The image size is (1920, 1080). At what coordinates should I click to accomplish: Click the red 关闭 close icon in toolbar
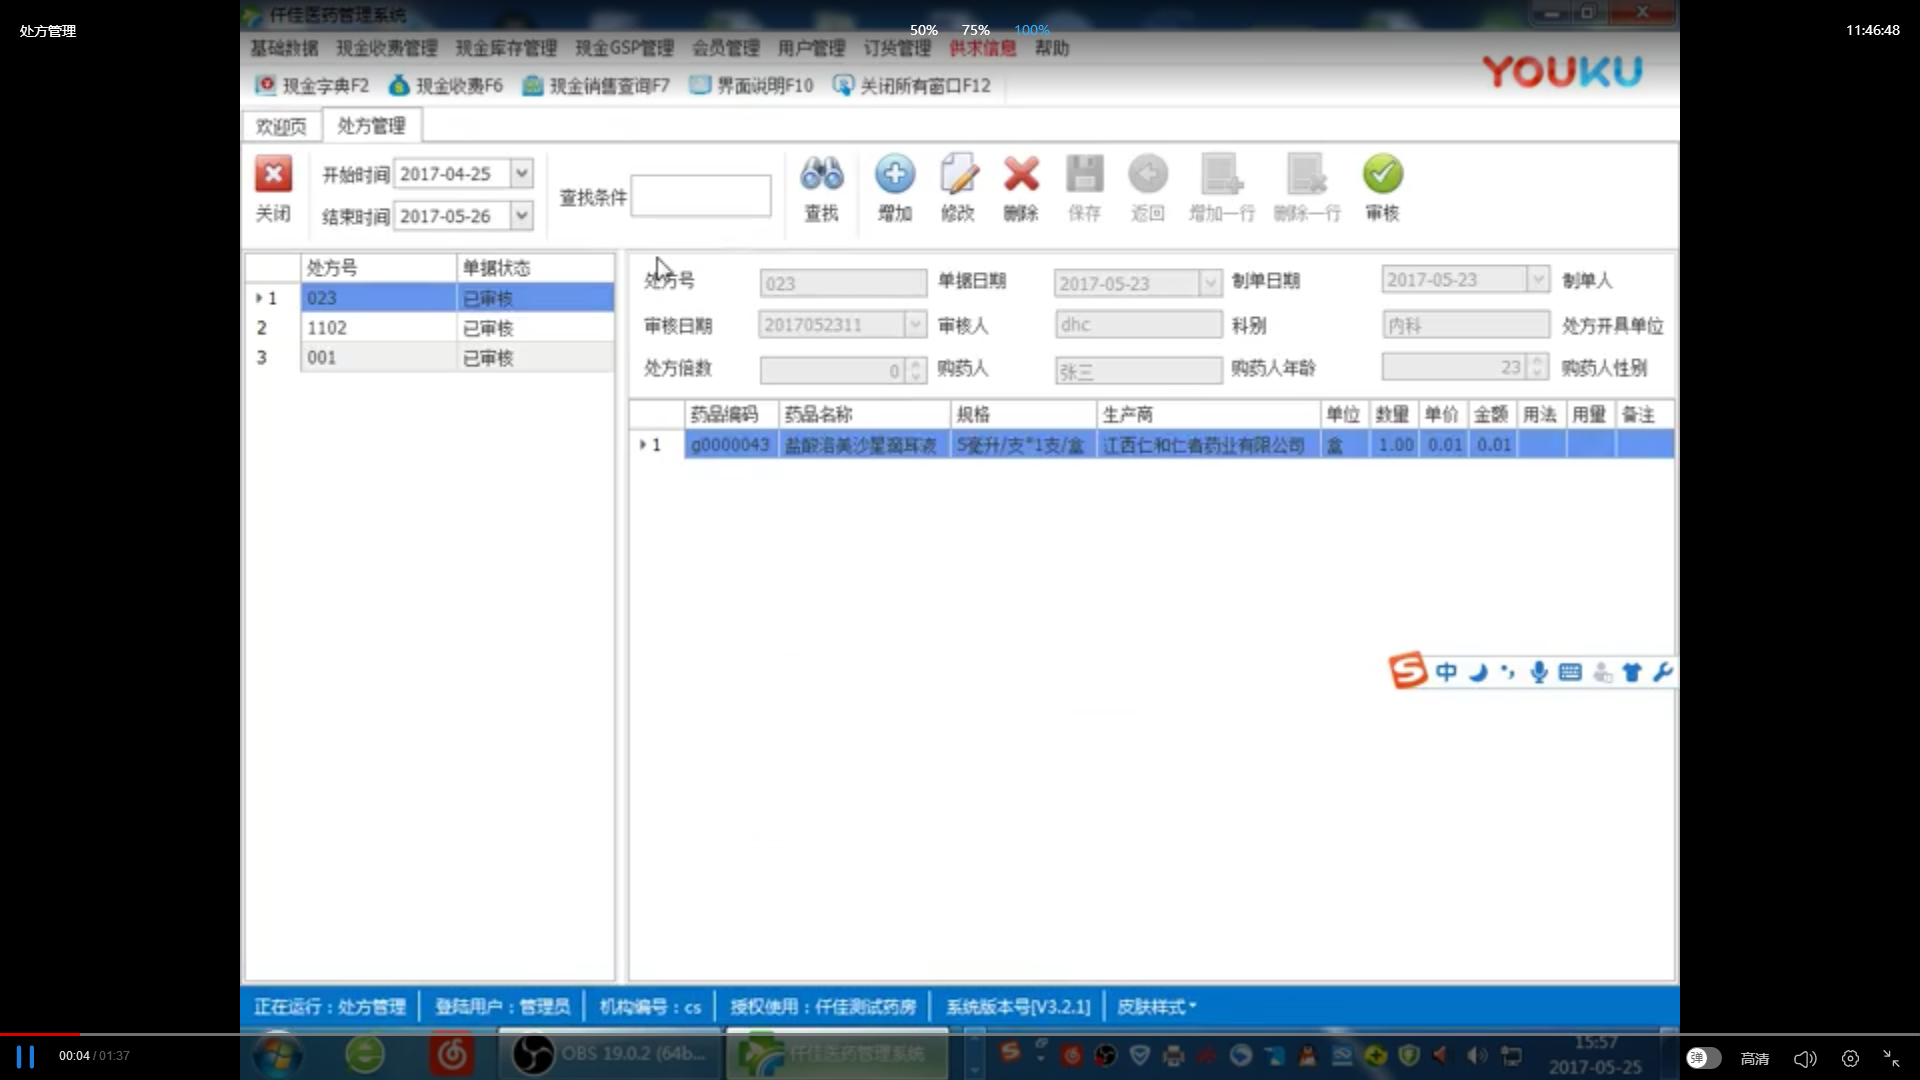pos(273,174)
